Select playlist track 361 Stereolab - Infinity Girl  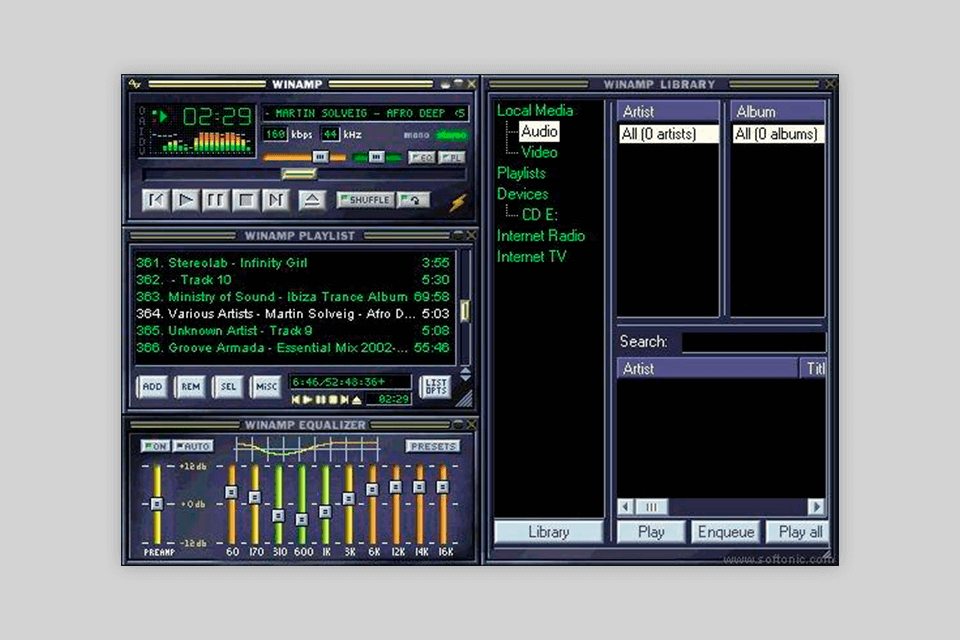293,263
